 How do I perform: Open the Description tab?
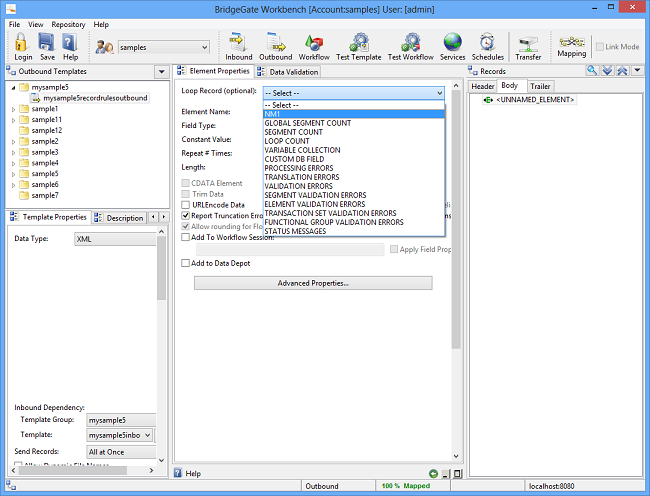[119, 218]
